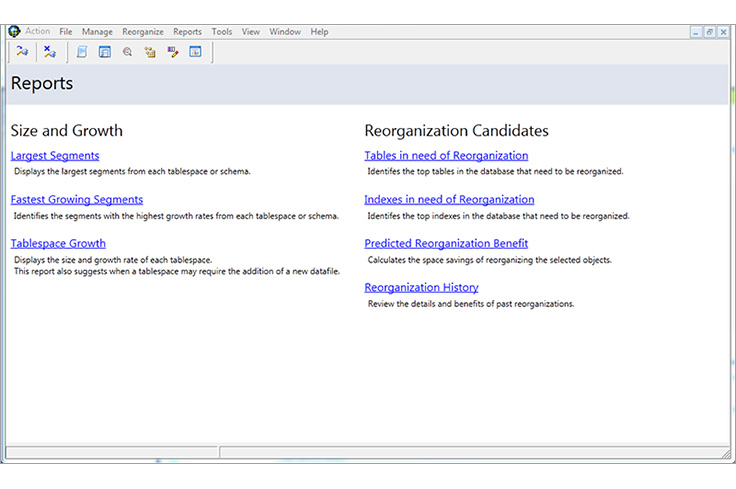Open the Reorganize menu
The height and width of the screenshot is (489, 736).
[143, 32]
